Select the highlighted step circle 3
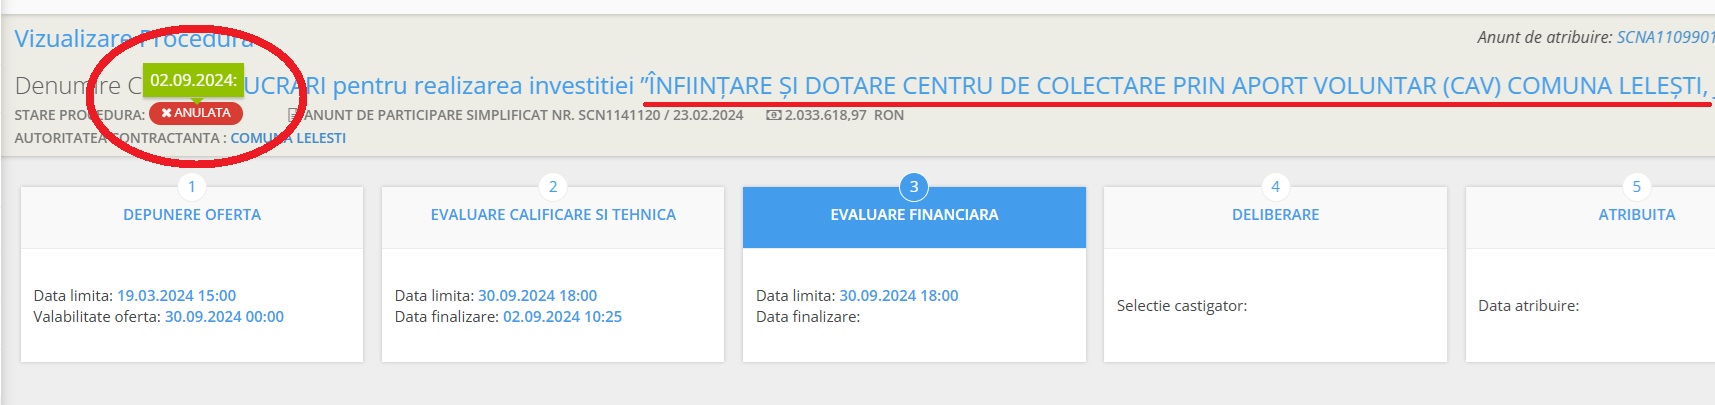 tap(914, 186)
